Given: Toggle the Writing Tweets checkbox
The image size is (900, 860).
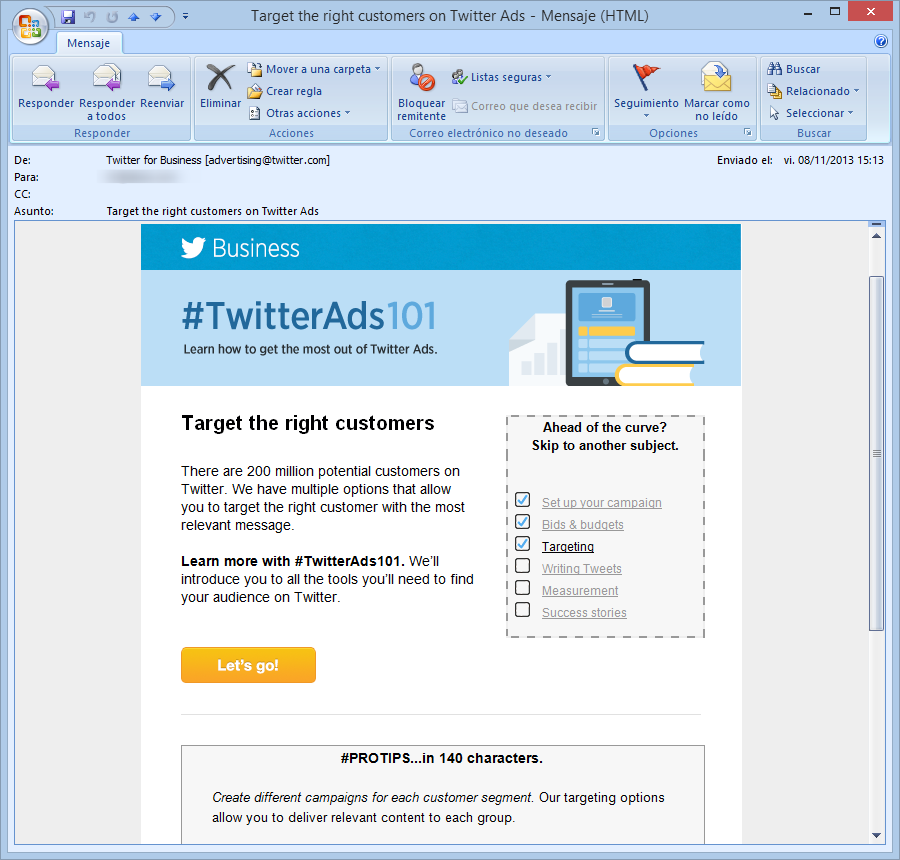Looking at the screenshot, I should (522, 565).
